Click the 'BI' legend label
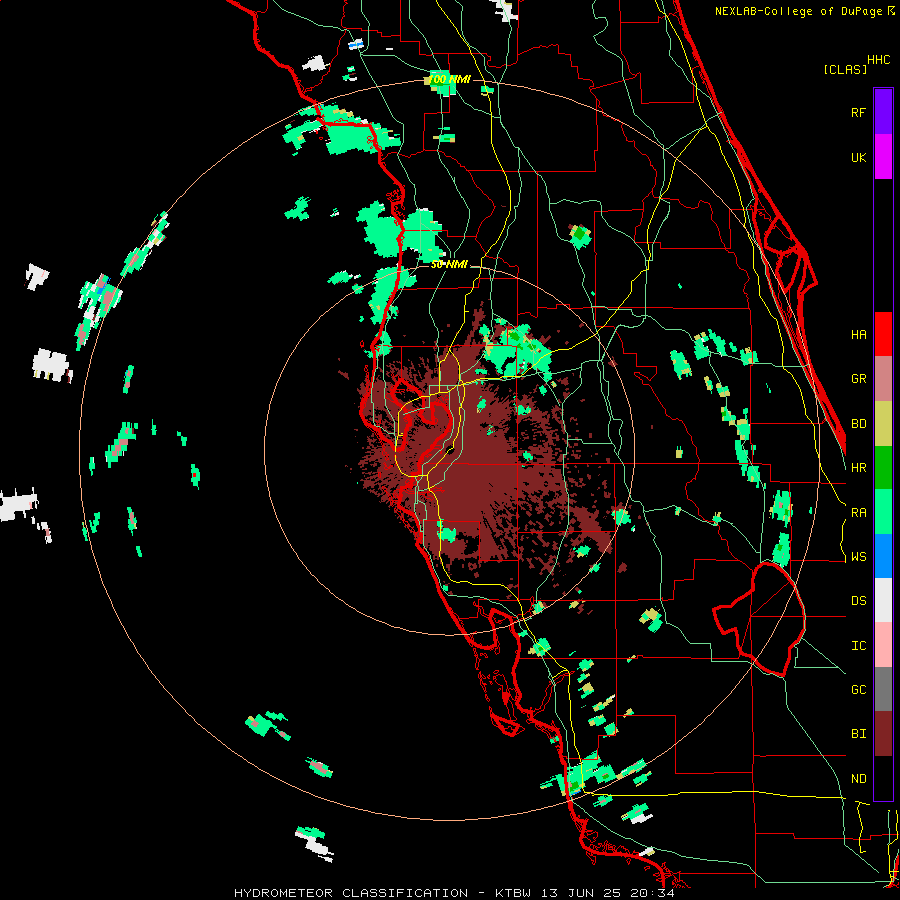Viewport: 900px width, 900px height. 858,734
